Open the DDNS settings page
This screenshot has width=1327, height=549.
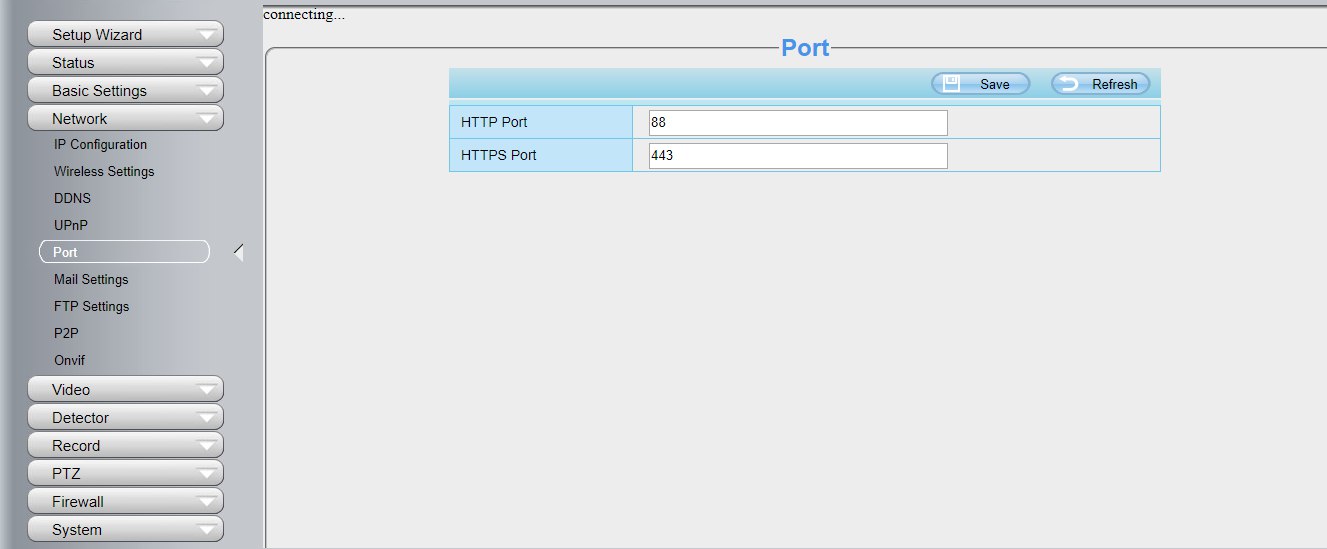[72, 199]
